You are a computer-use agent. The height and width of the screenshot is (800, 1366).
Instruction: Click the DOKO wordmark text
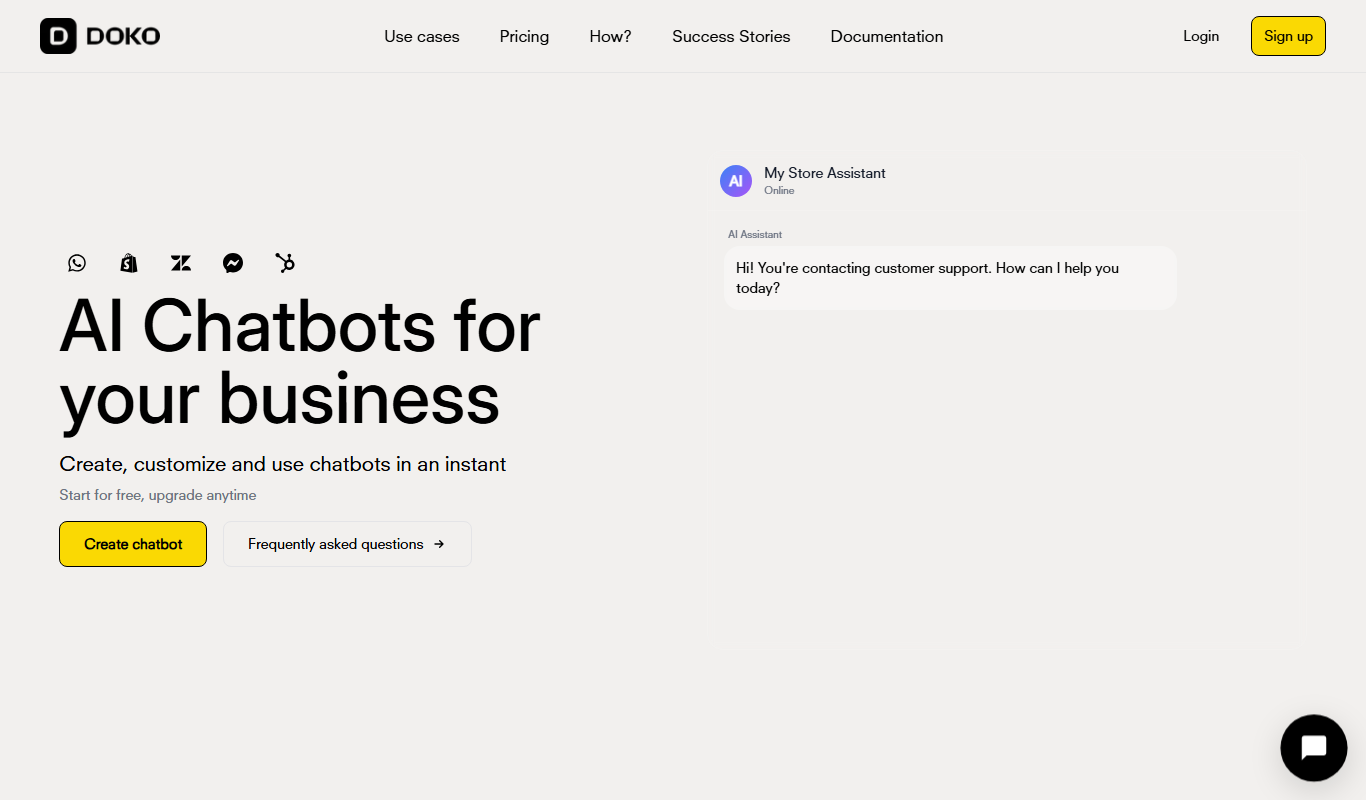(123, 36)
